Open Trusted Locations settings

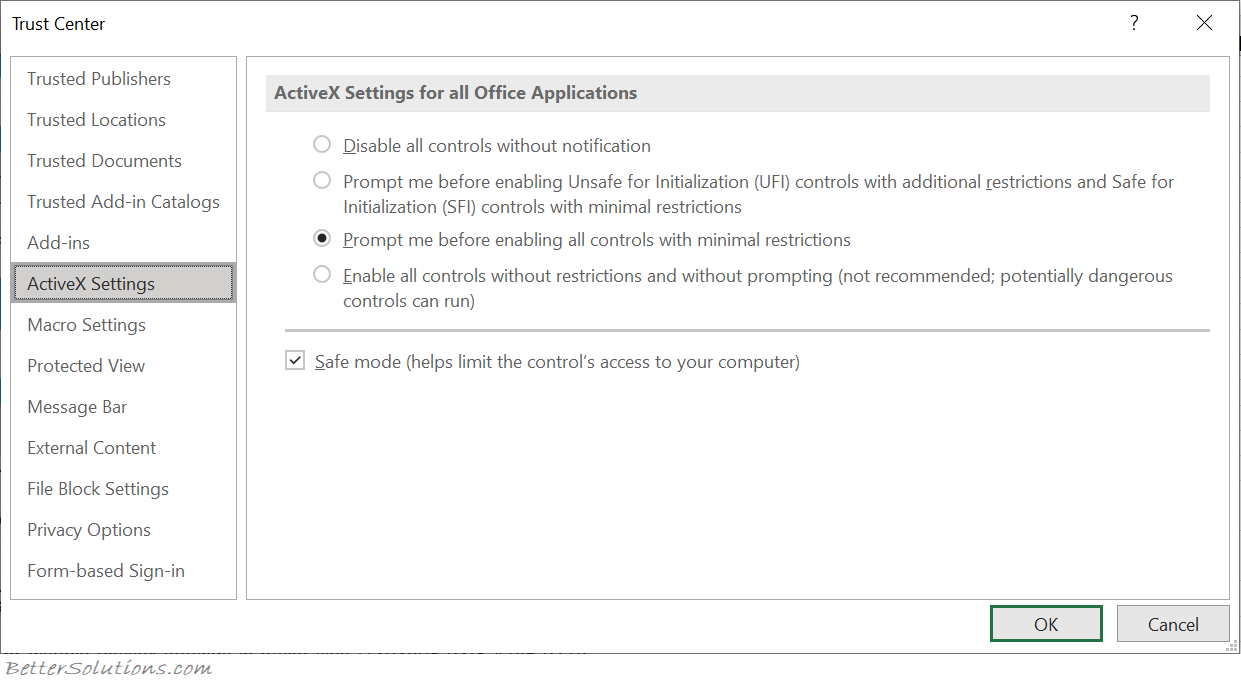(x=96, y=119)
